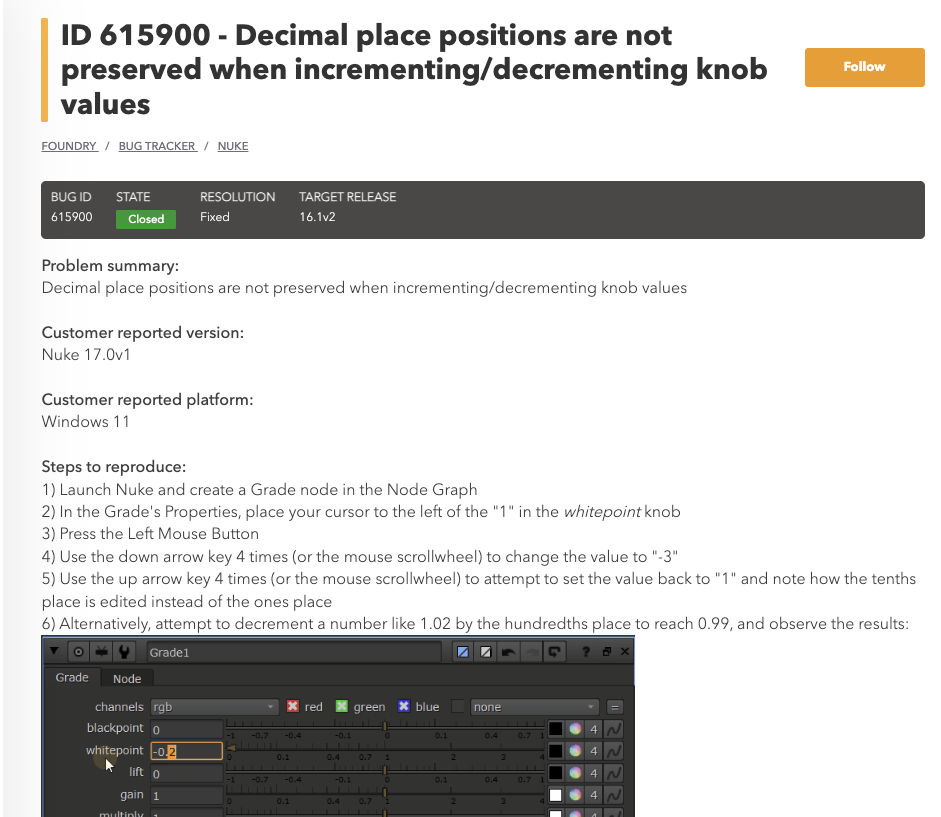941x817 pixels.
Task: Click the gain white color swatch
Action: (x=556, y=795)
